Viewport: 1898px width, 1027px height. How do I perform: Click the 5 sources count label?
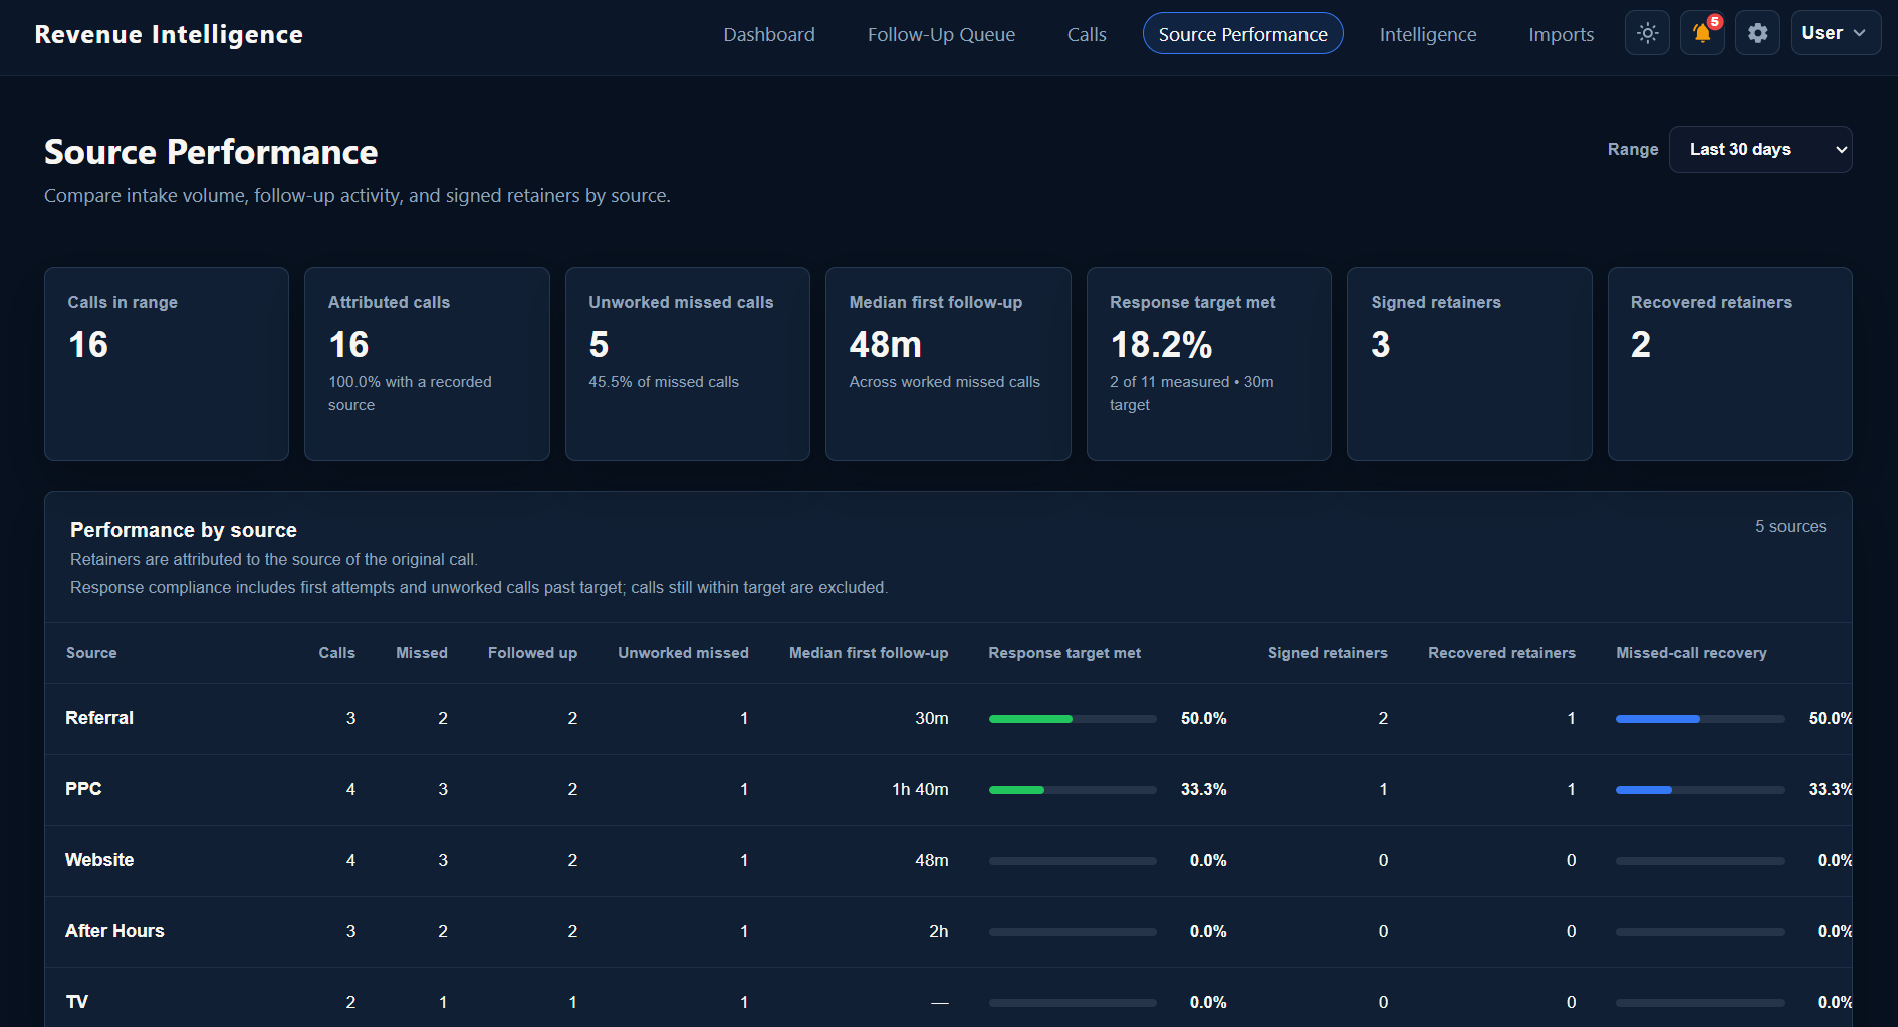point(1790,526)
